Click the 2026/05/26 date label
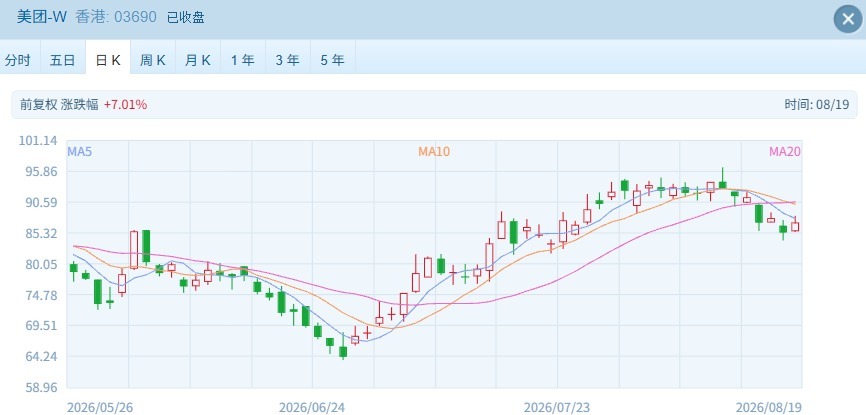The width and height of the screenshot is (866, 415). point(100,408)
